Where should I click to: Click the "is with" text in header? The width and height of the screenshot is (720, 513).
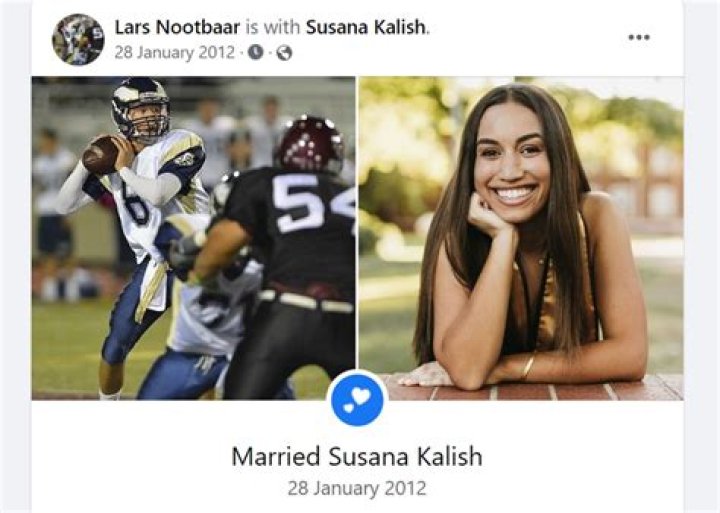point(273,27)
